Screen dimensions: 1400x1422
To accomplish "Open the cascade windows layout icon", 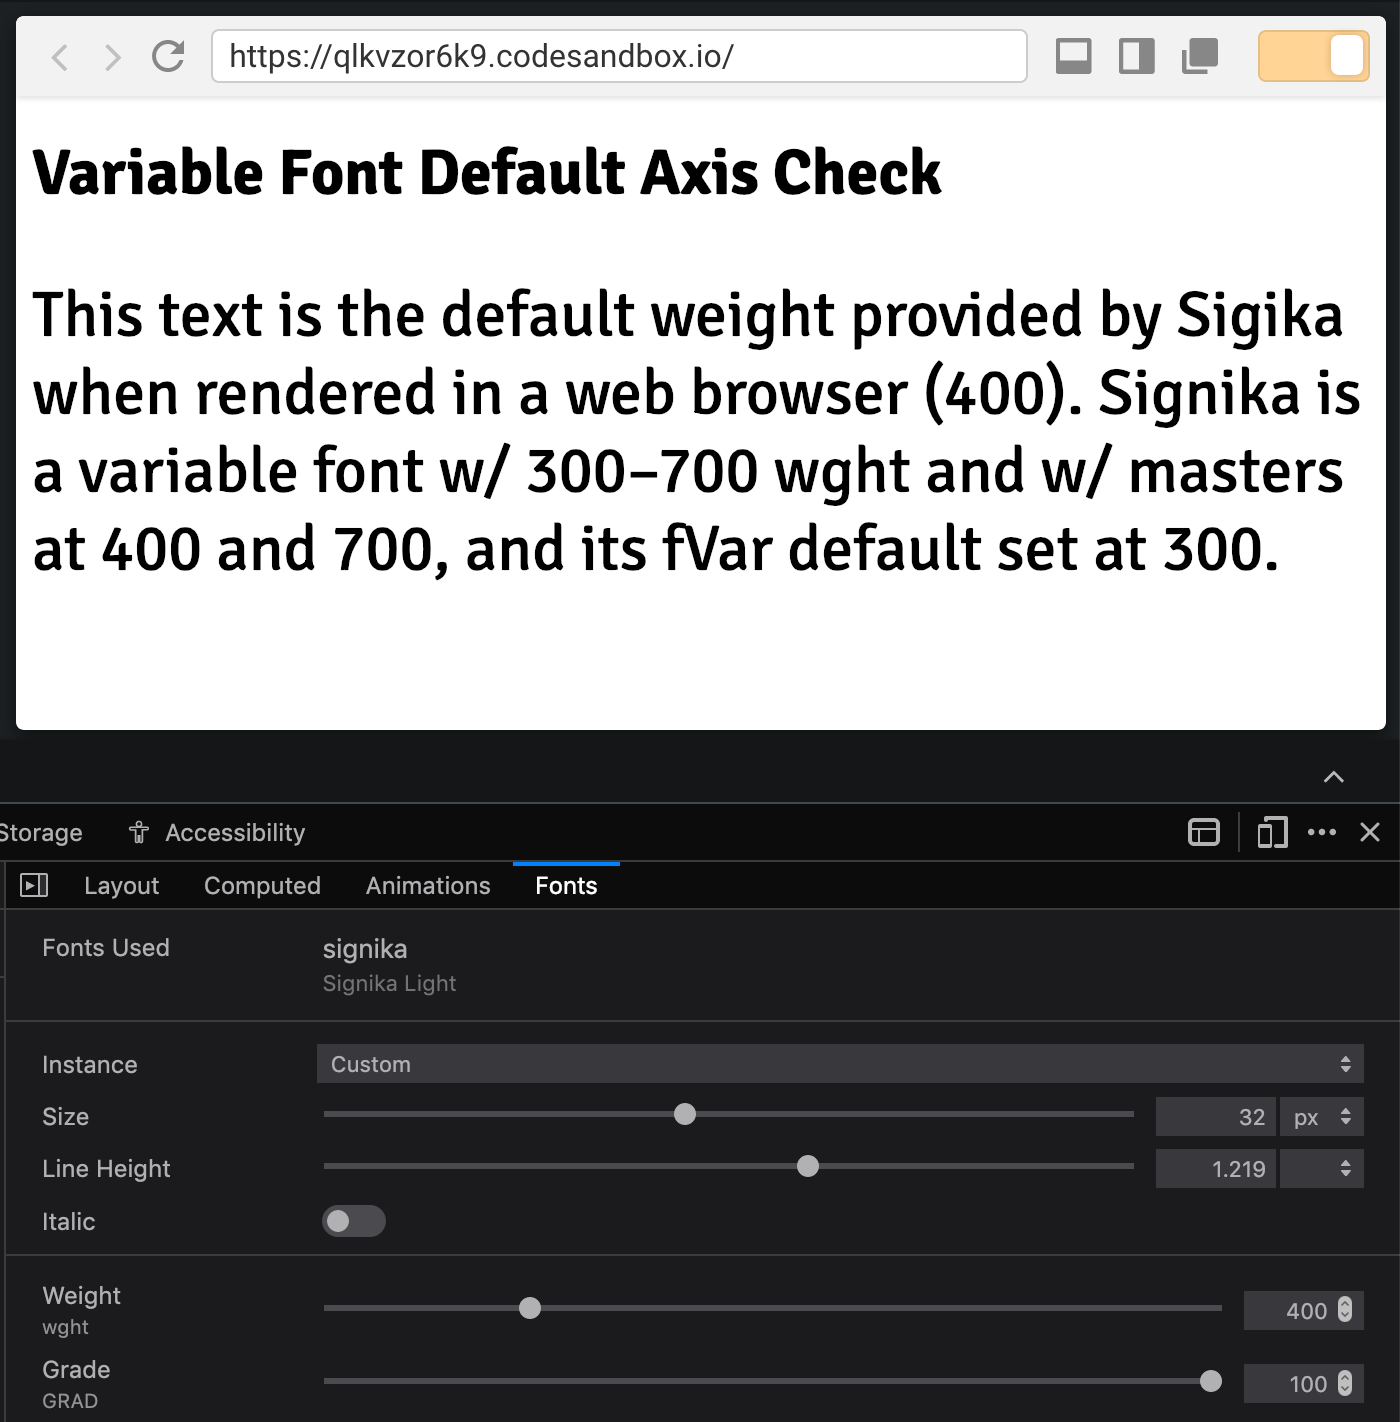I will click(x=1200, y=57).
